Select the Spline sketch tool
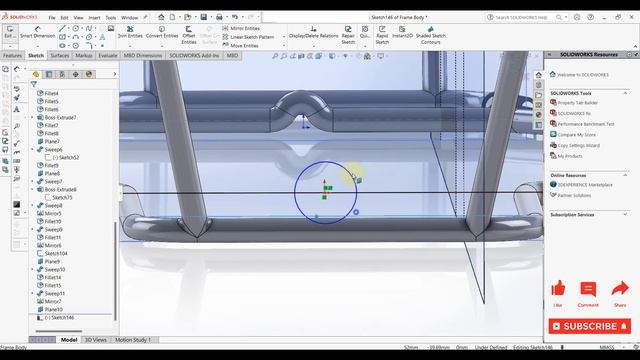Screen dimensions: 640x360 coord(89,29)
